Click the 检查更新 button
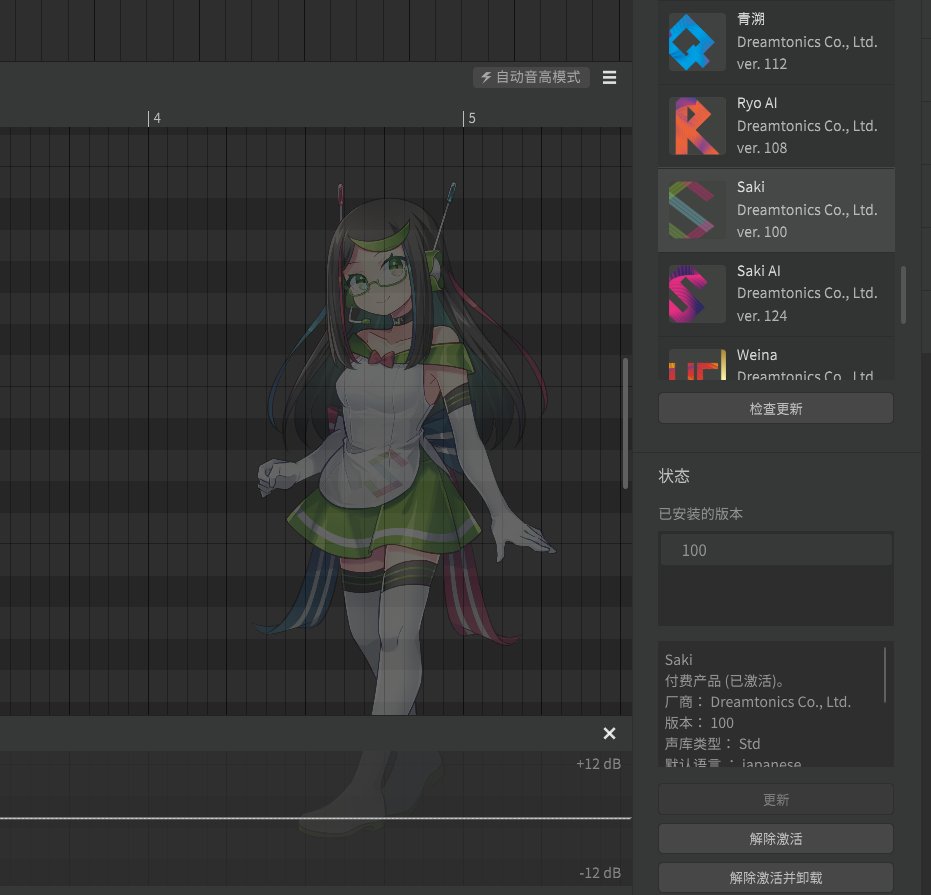 pyautogui.click(x=775, y=409)
